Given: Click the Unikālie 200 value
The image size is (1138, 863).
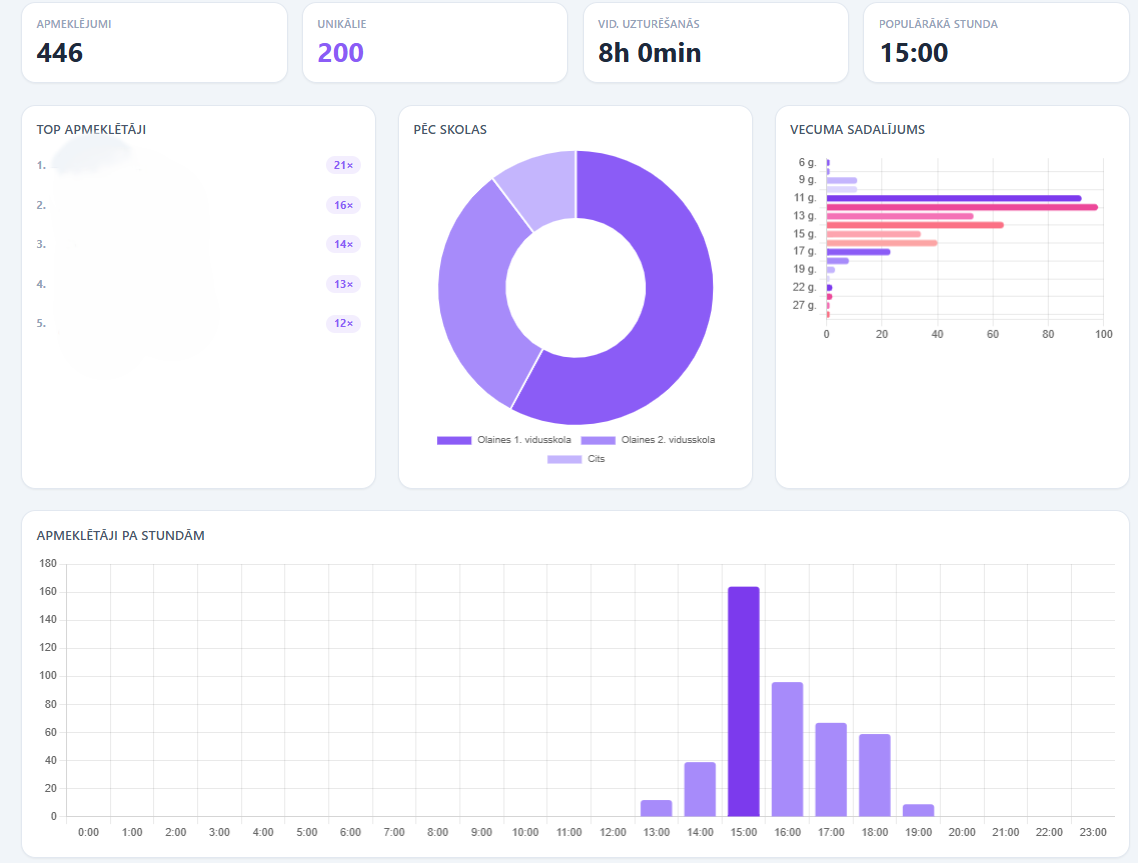Looking at the screenshot, I should [341, 53].
